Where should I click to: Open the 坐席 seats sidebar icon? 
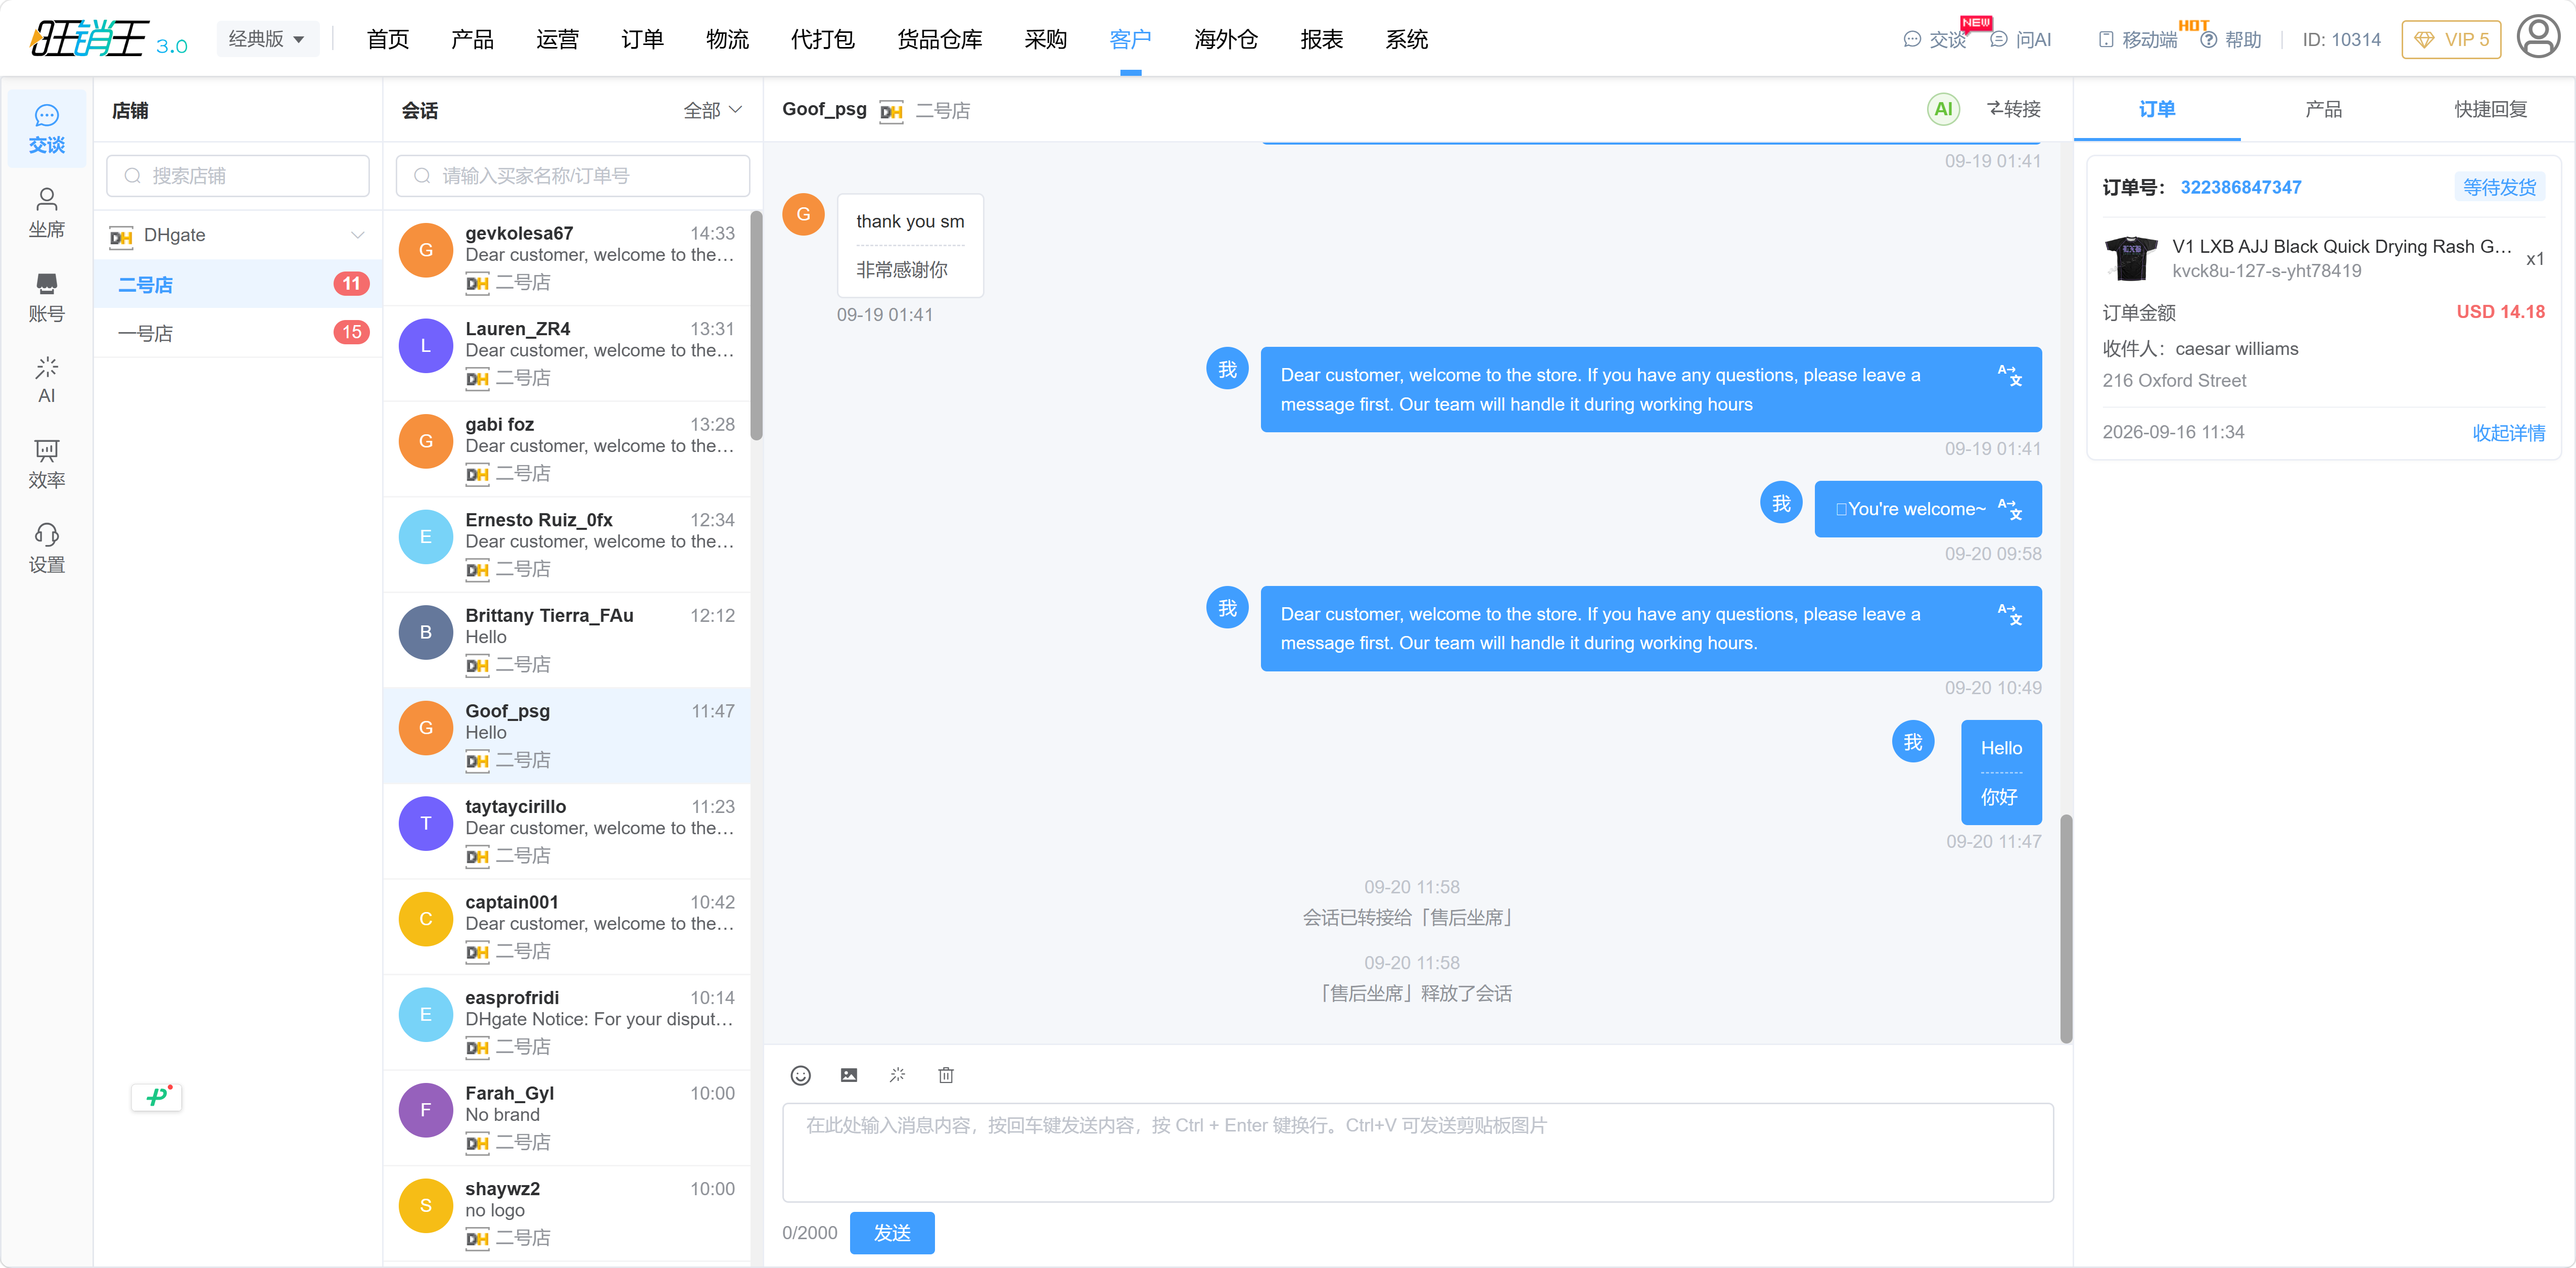tap(46, 213)
